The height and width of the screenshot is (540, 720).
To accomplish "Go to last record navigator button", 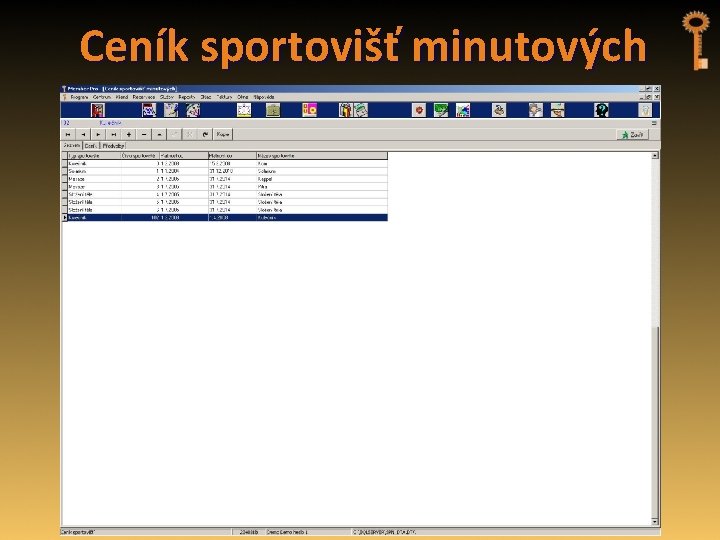I will click(113, 135).
